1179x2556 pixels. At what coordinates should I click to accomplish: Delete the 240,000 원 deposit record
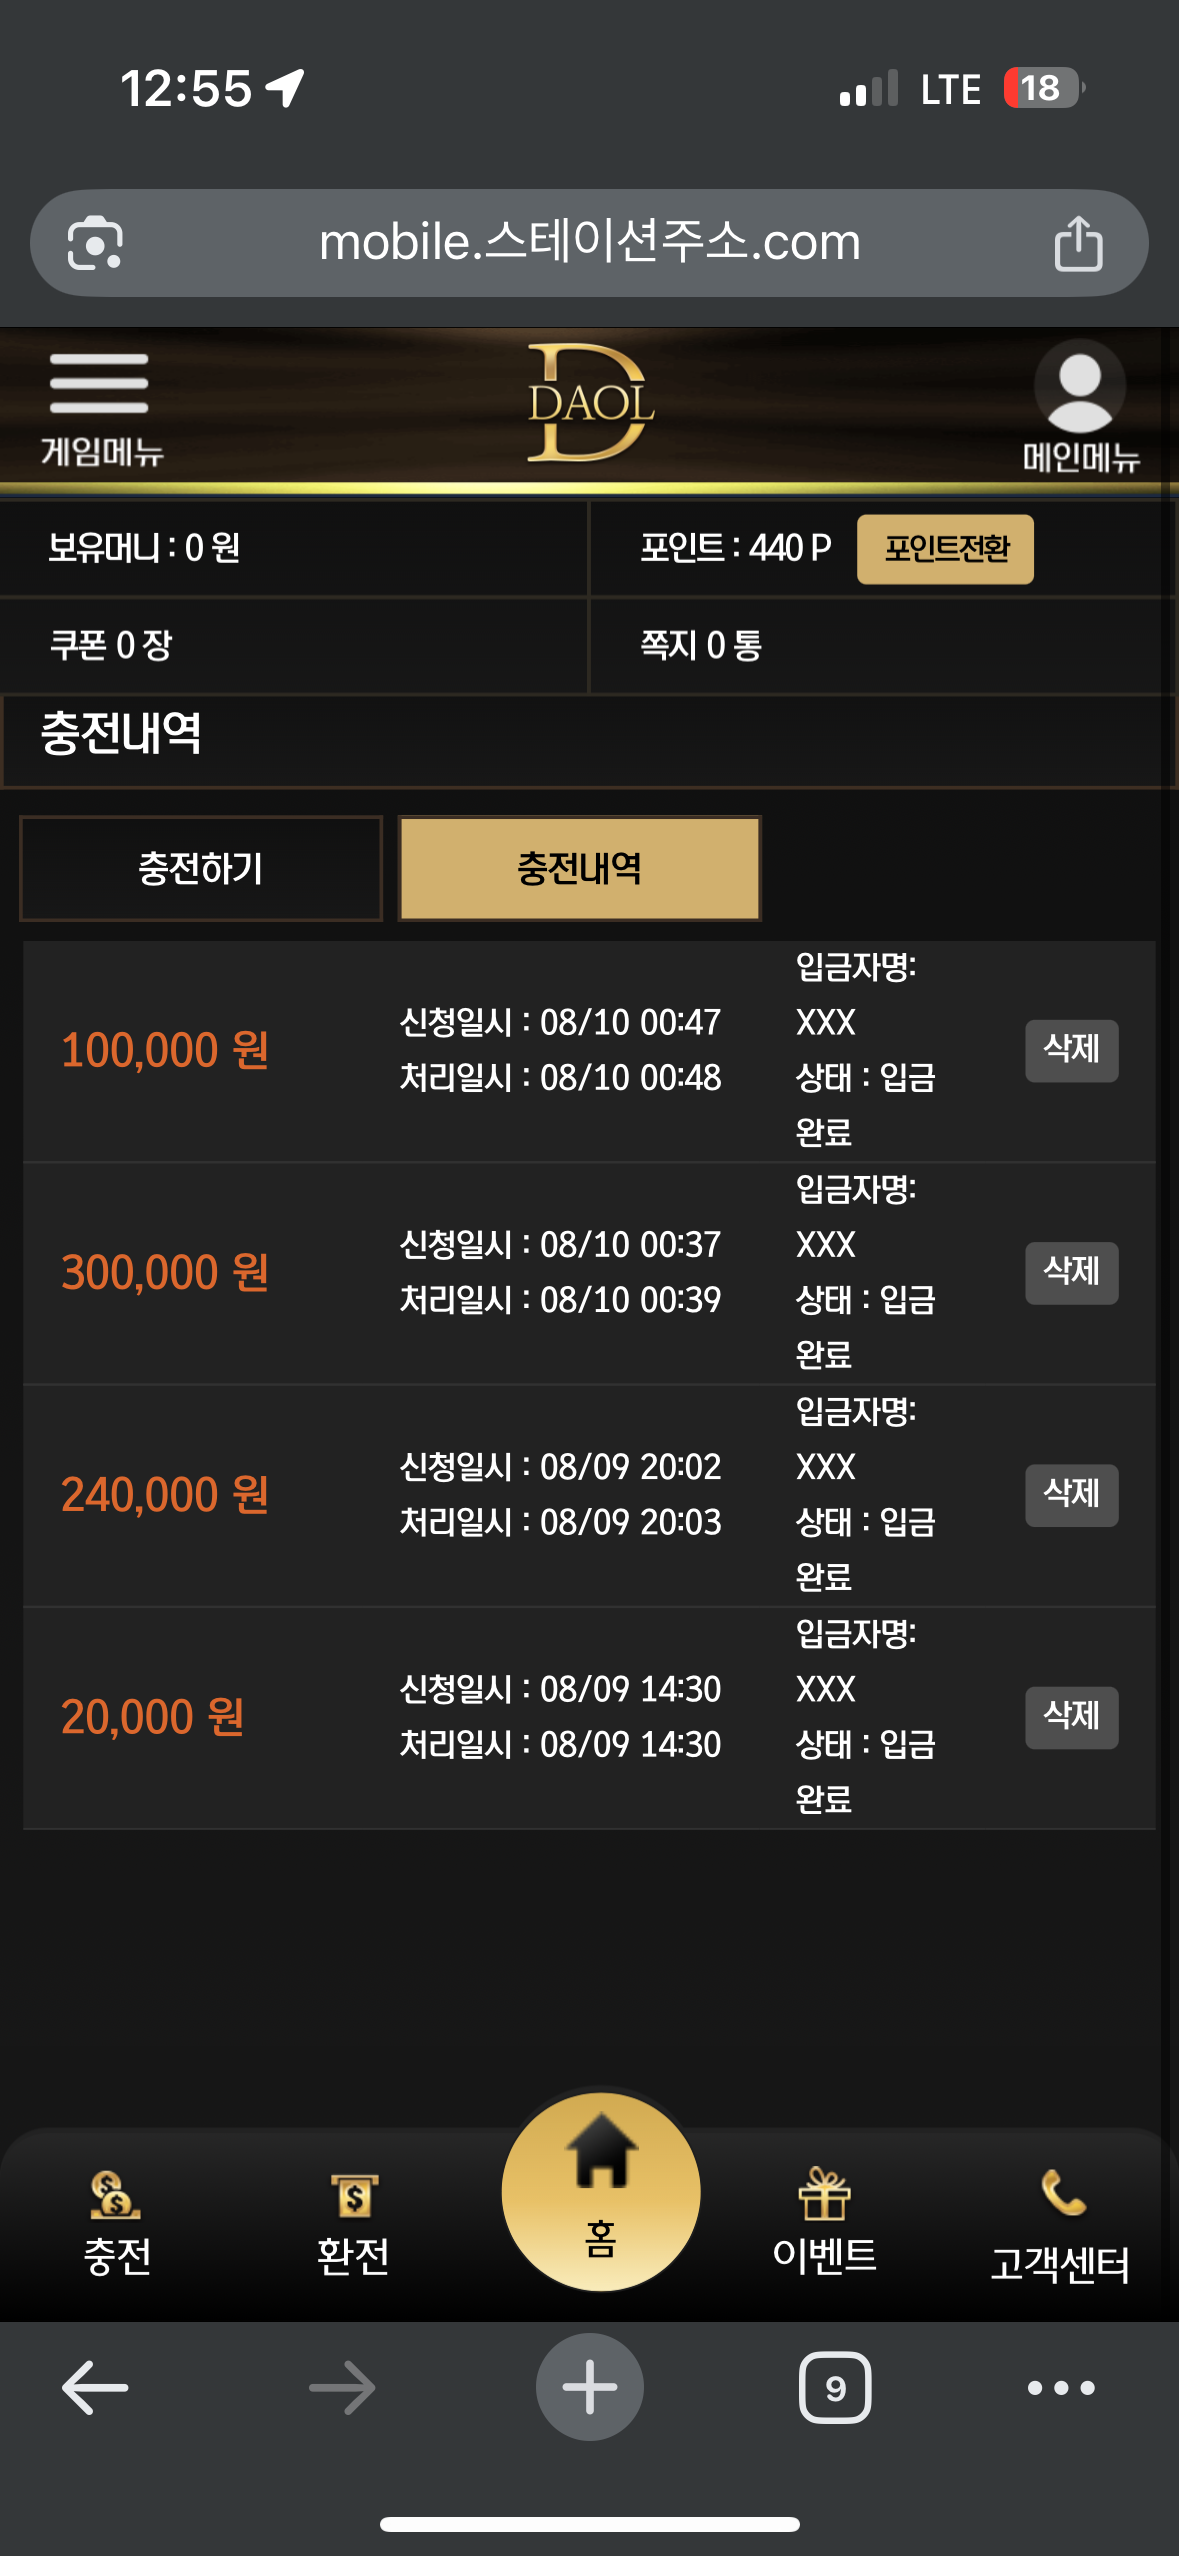point(1071,1495)
